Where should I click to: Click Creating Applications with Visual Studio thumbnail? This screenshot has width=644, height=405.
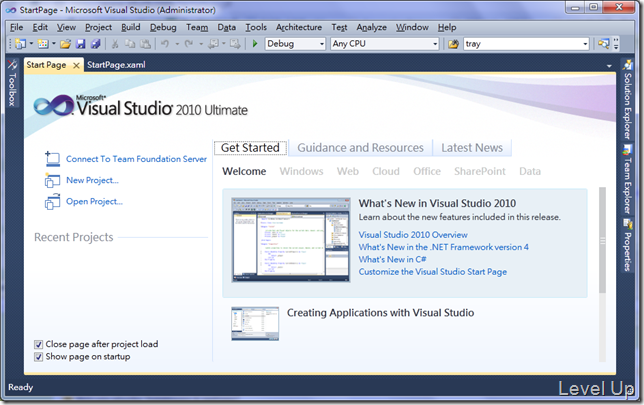pos(255,324)
